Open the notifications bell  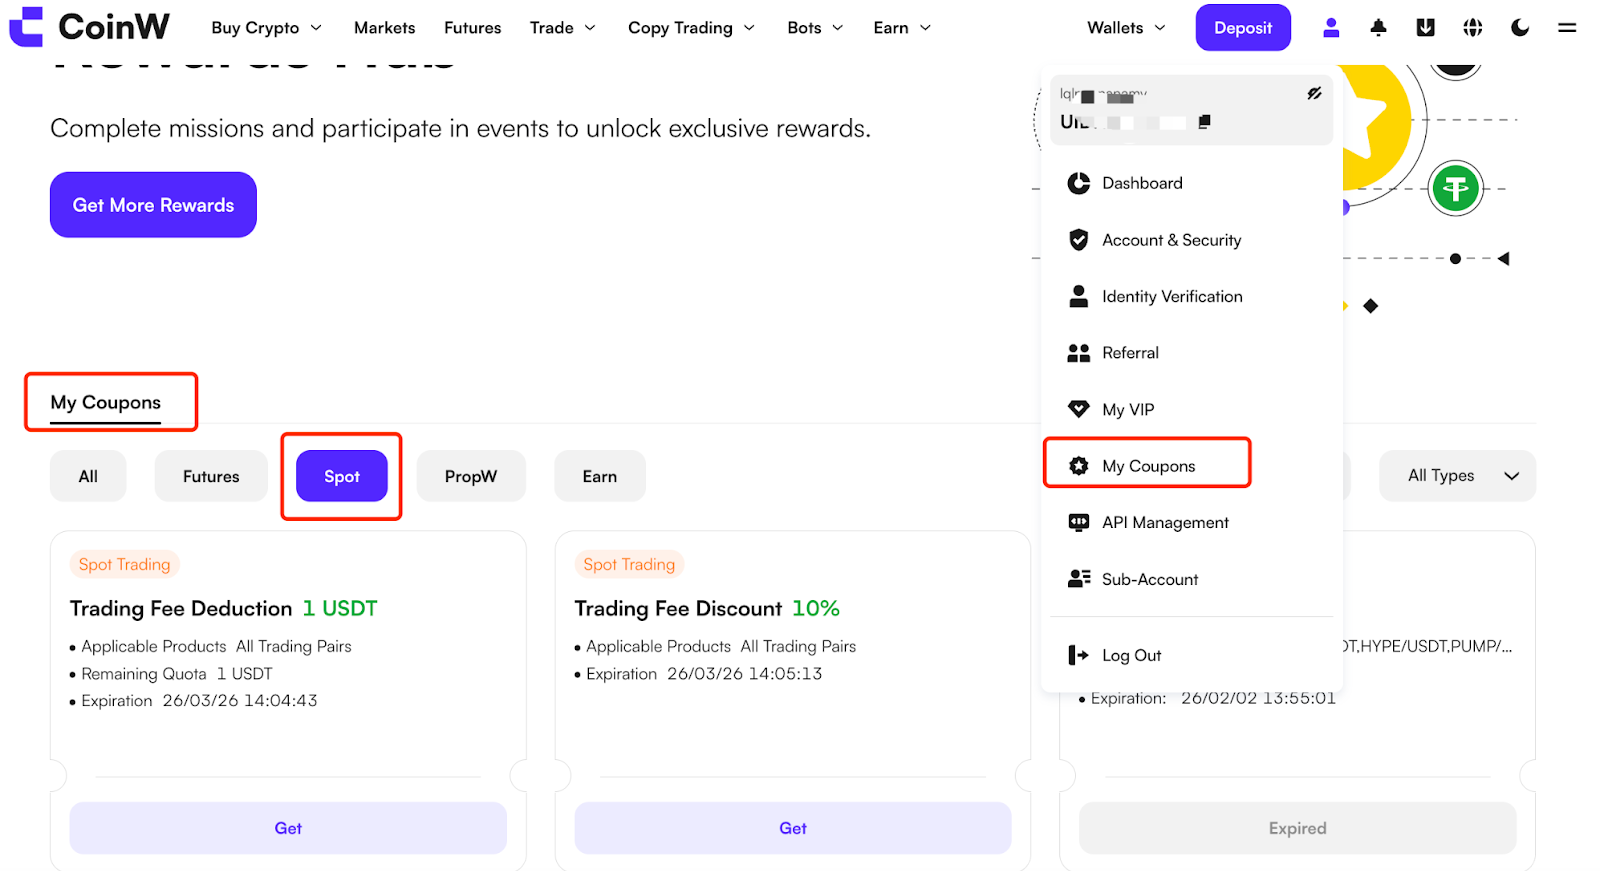(1378, 28)
